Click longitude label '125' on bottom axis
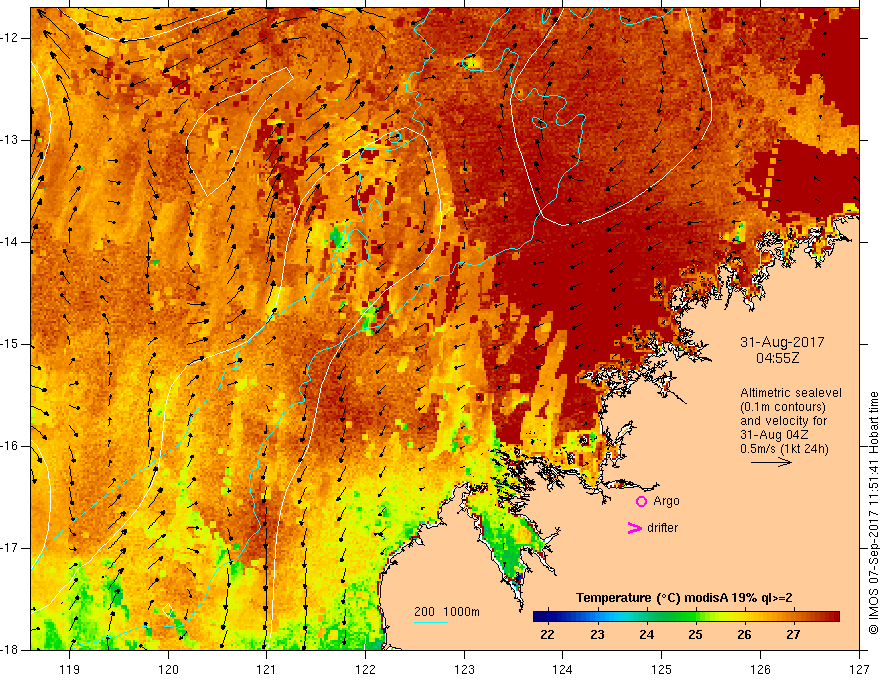The width and height of the screenshot is (880, 680). (662, 669)
